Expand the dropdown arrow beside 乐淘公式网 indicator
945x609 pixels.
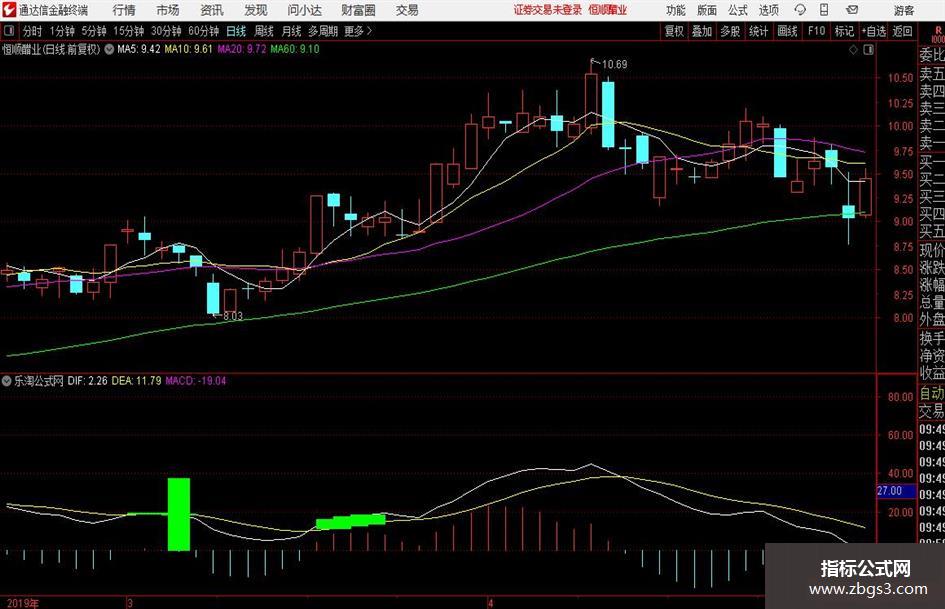pos(7,381)
